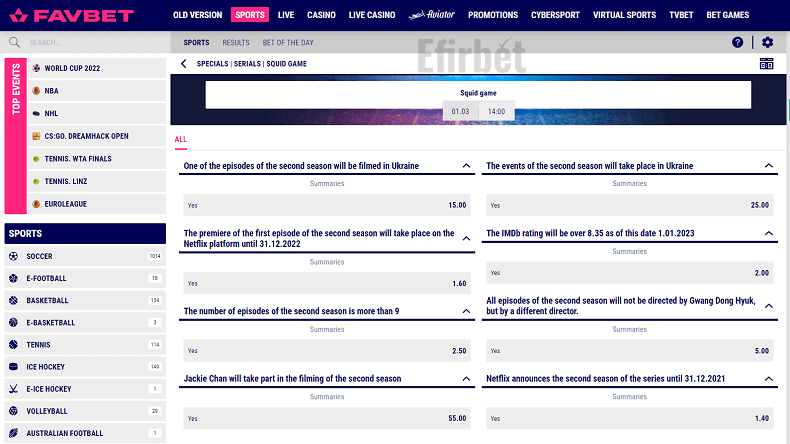Collapse 'filmed in Ukraine' market
This screenshot has width=790, height=444.
point(467,166)
